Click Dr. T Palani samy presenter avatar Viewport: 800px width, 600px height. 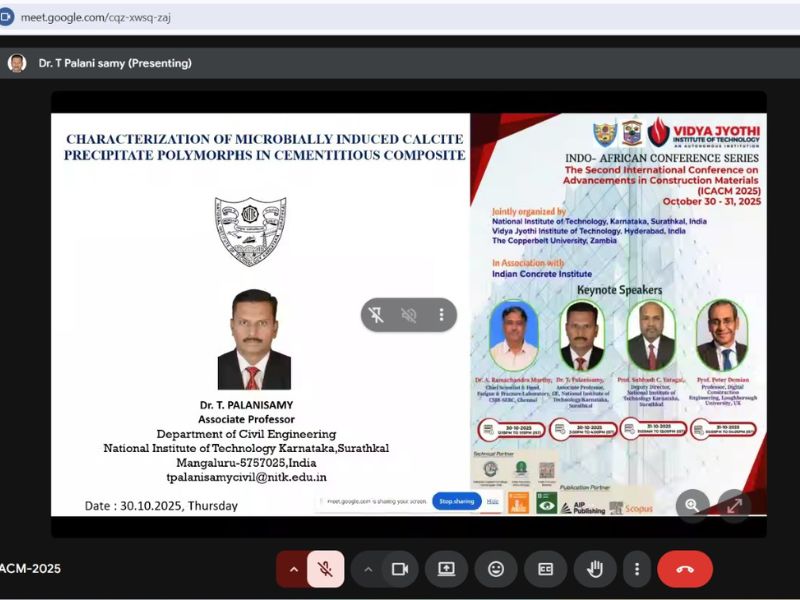pyautogui.click(x=17, y=63)
